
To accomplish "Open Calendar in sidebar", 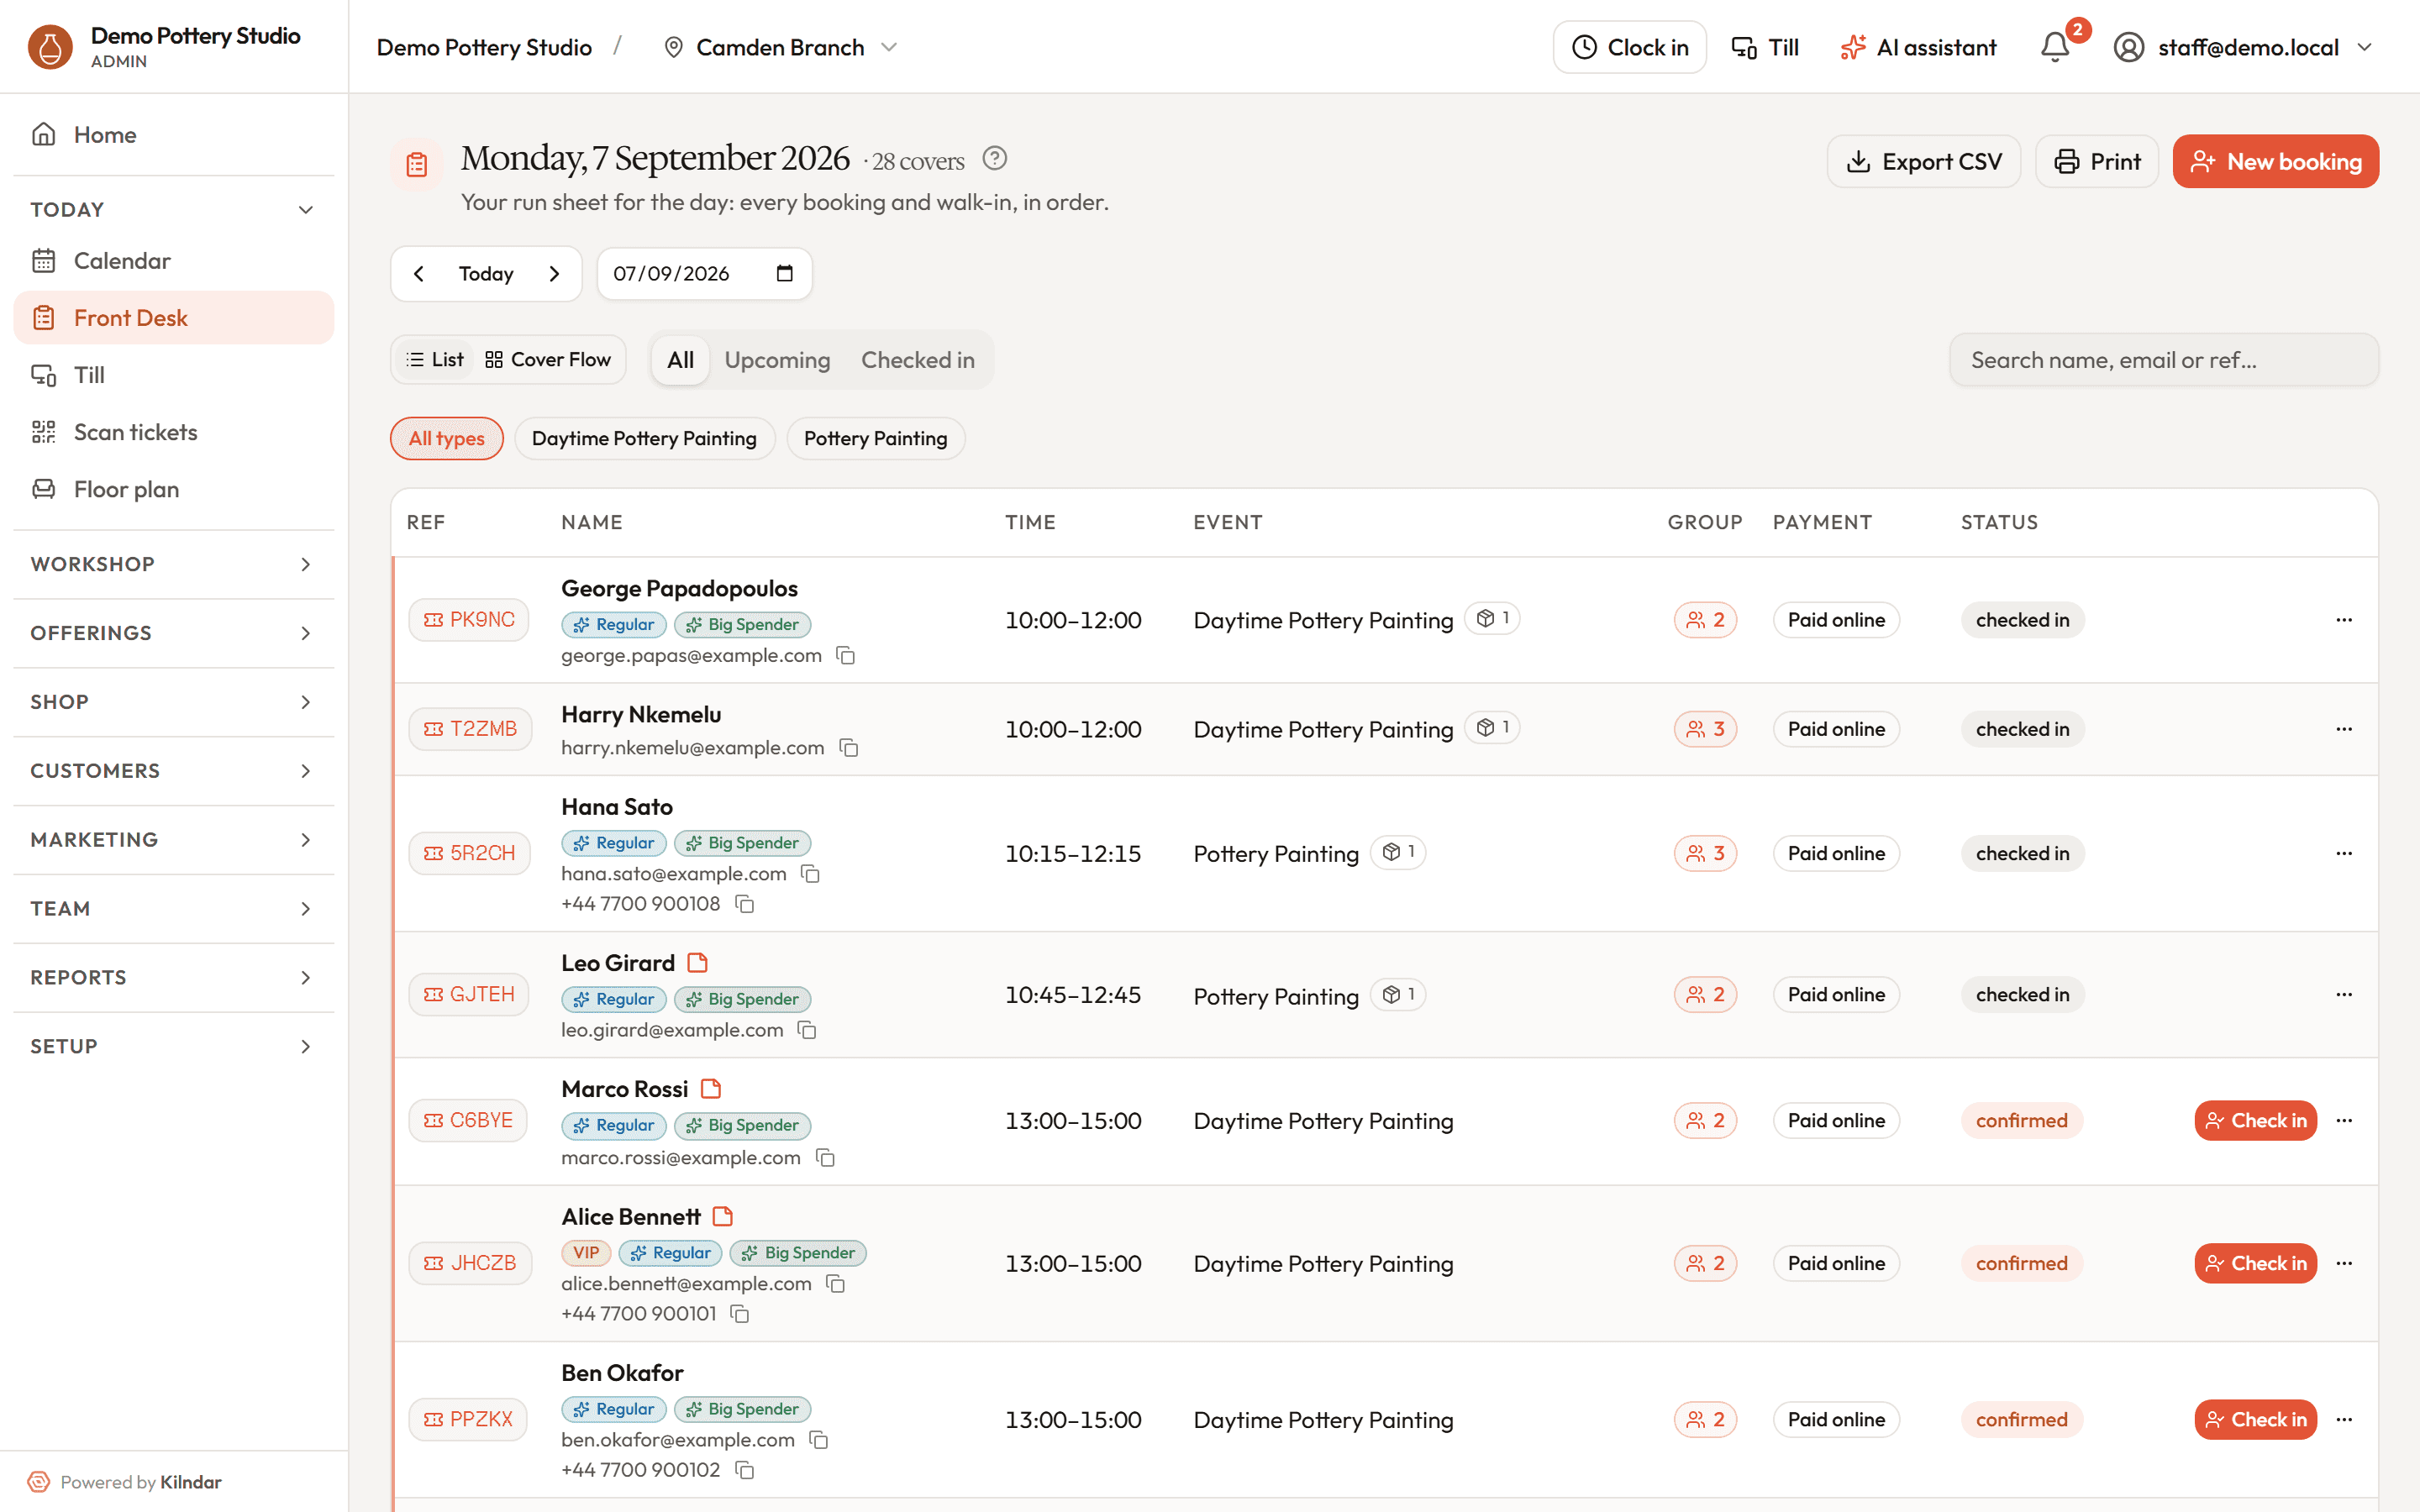I will pyautogui.click(x=173, y=261).
